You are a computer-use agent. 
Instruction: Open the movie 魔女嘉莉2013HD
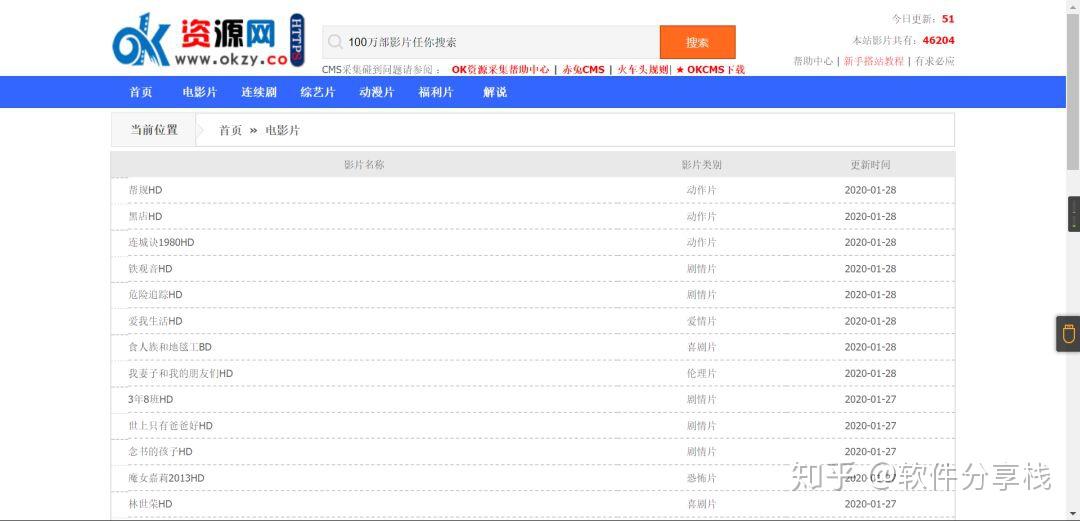click(166, 478)
